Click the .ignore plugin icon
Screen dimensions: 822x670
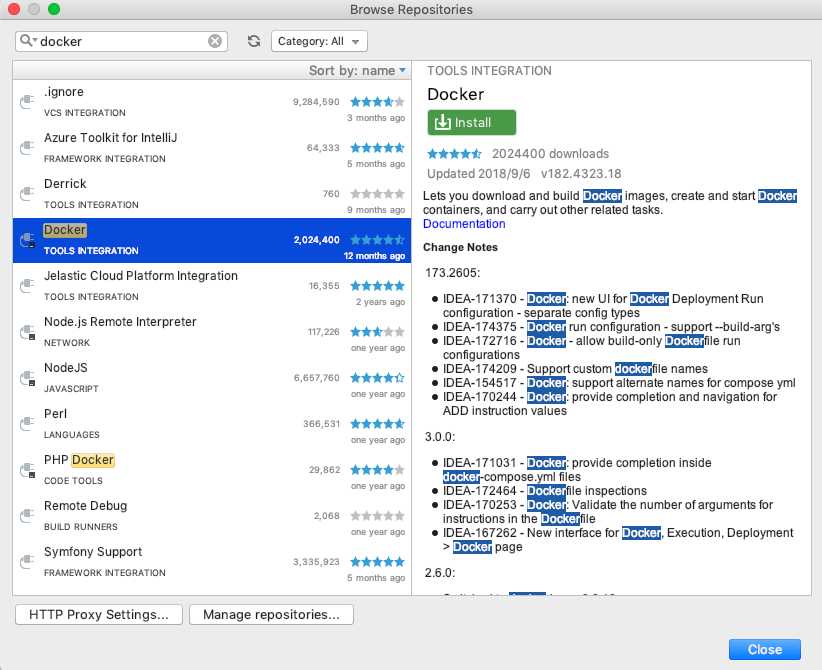click(x=27, y=102)
